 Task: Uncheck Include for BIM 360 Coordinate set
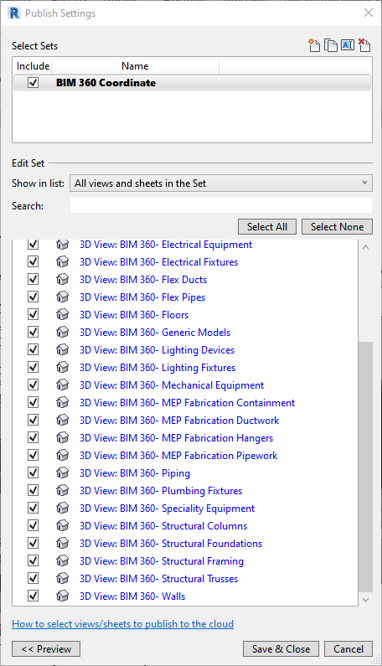click(33, 82)
